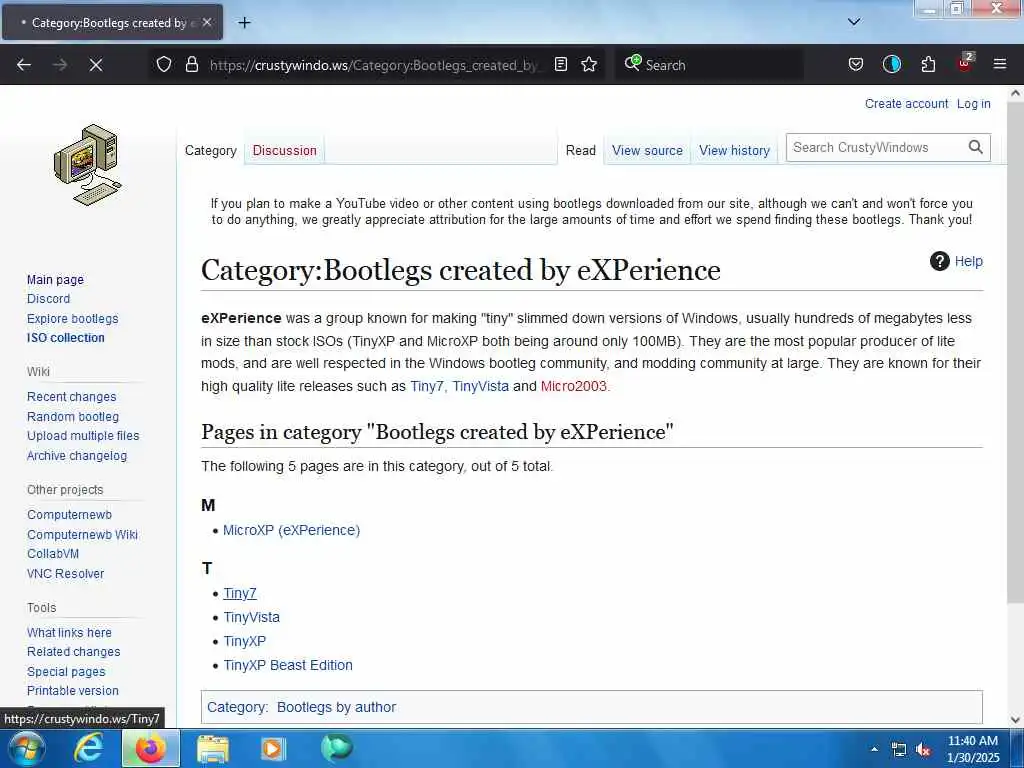Open MicroXP (eXPerience) page
This screenshot has width=1024, height=768.
[291, 530]
